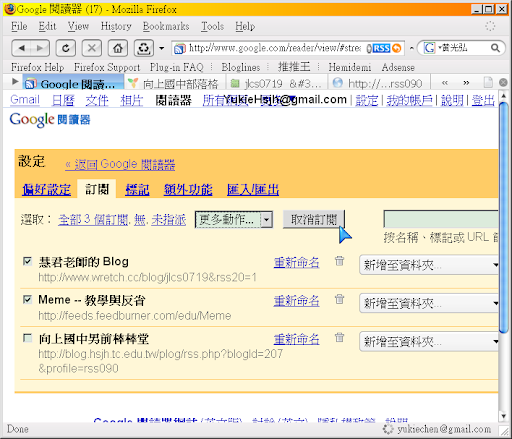Screen dimensions: 512x439
Task: Click the 登出 sign-out link
Action: point(483,100)
